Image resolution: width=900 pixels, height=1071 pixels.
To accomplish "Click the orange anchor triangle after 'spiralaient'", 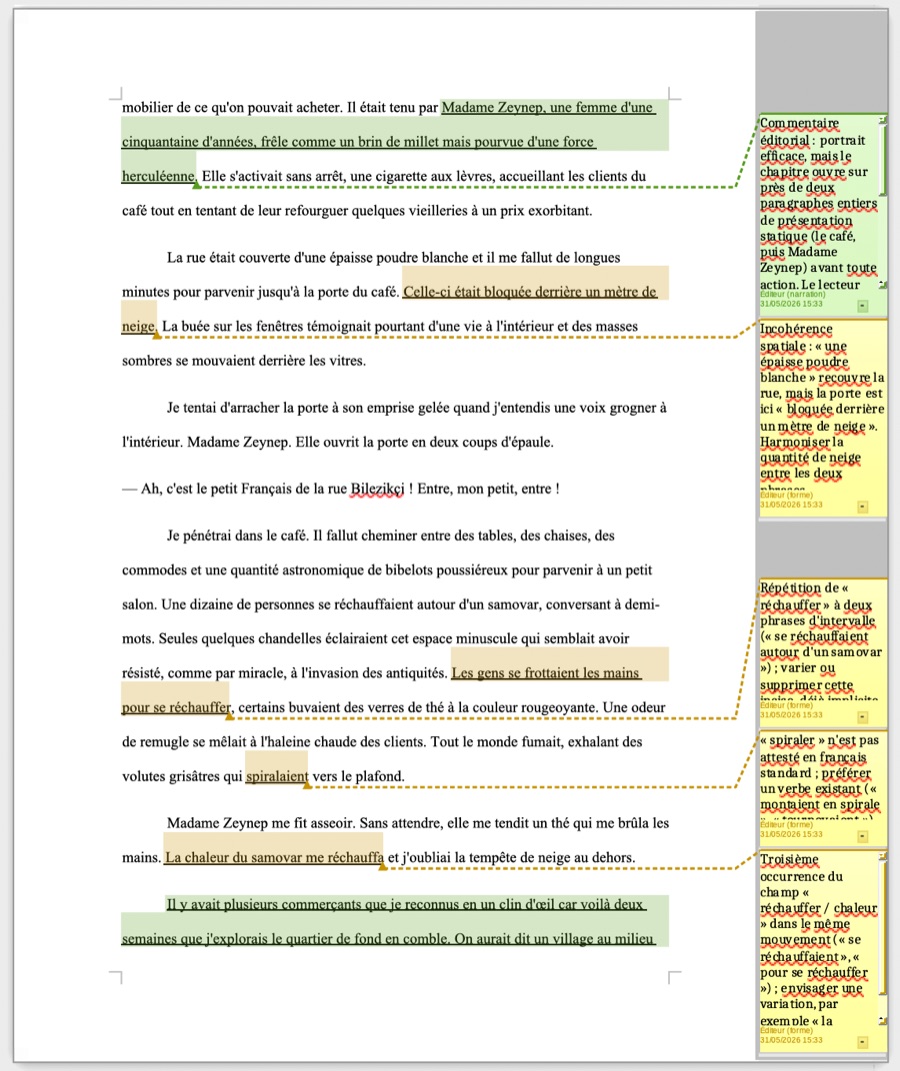I will [x=307, y=785].
